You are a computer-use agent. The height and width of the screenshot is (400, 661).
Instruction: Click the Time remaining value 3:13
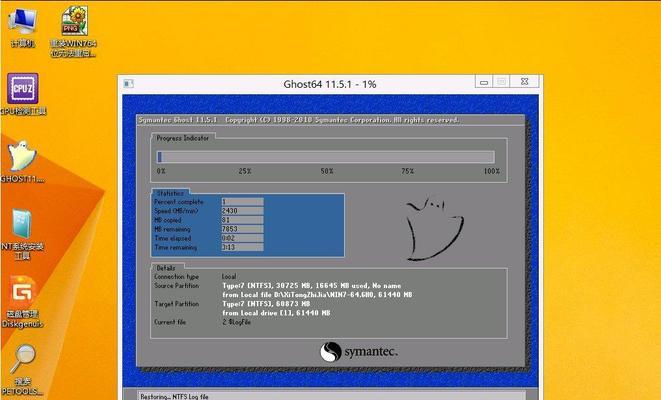coord(242,247)
